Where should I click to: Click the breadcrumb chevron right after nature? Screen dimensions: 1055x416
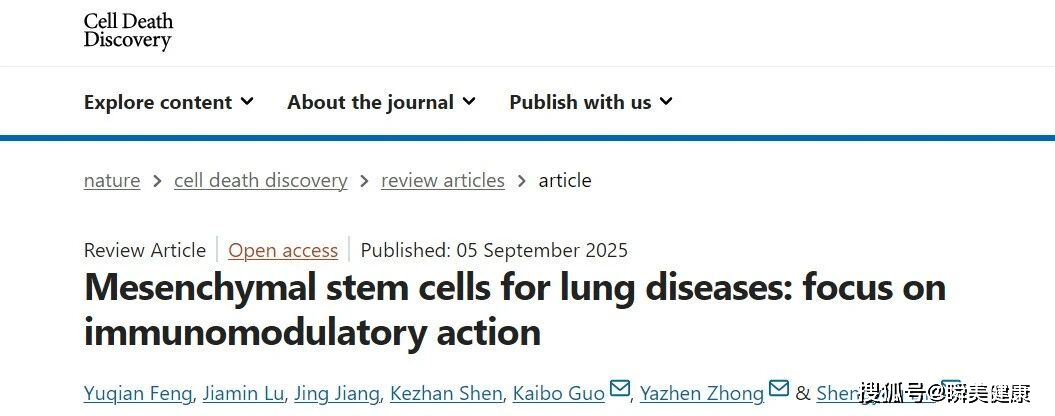tap(157, 181)
